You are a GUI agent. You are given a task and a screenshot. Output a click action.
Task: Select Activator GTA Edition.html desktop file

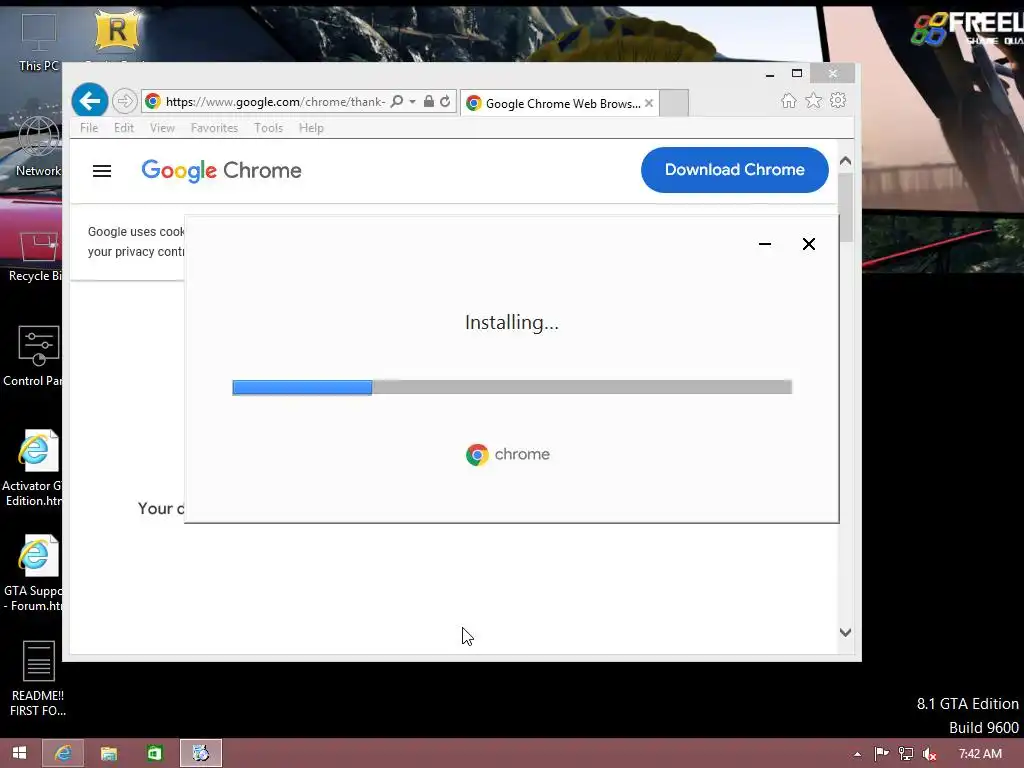(33, 468)
